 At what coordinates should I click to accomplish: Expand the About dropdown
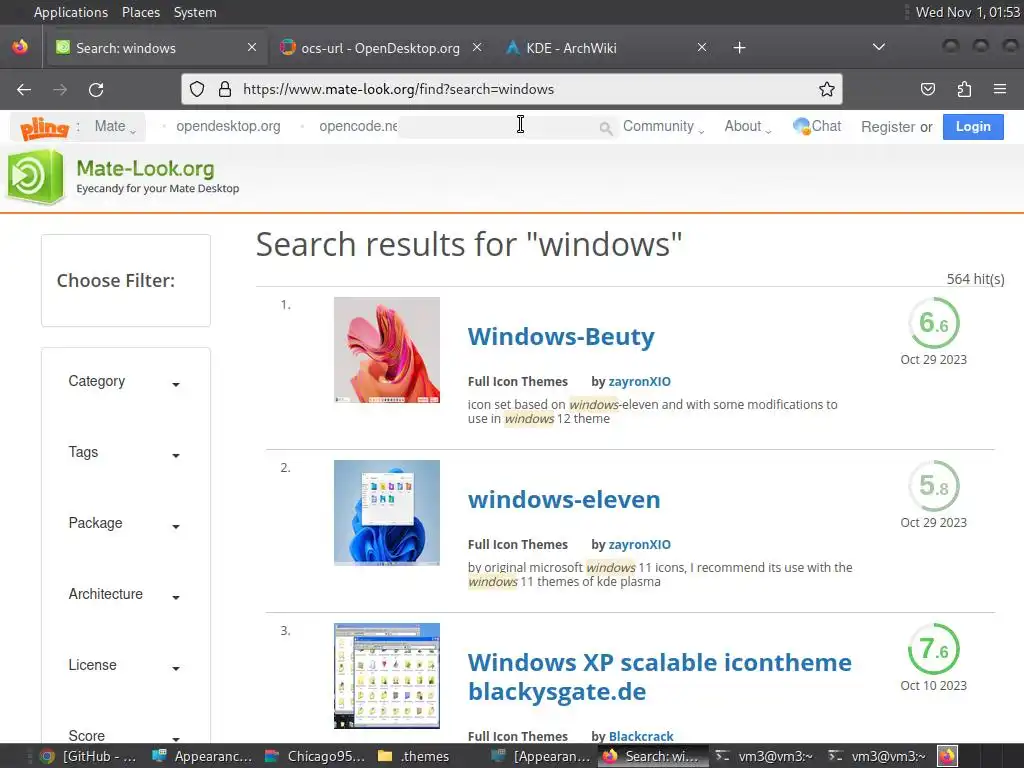coord(748,127)
